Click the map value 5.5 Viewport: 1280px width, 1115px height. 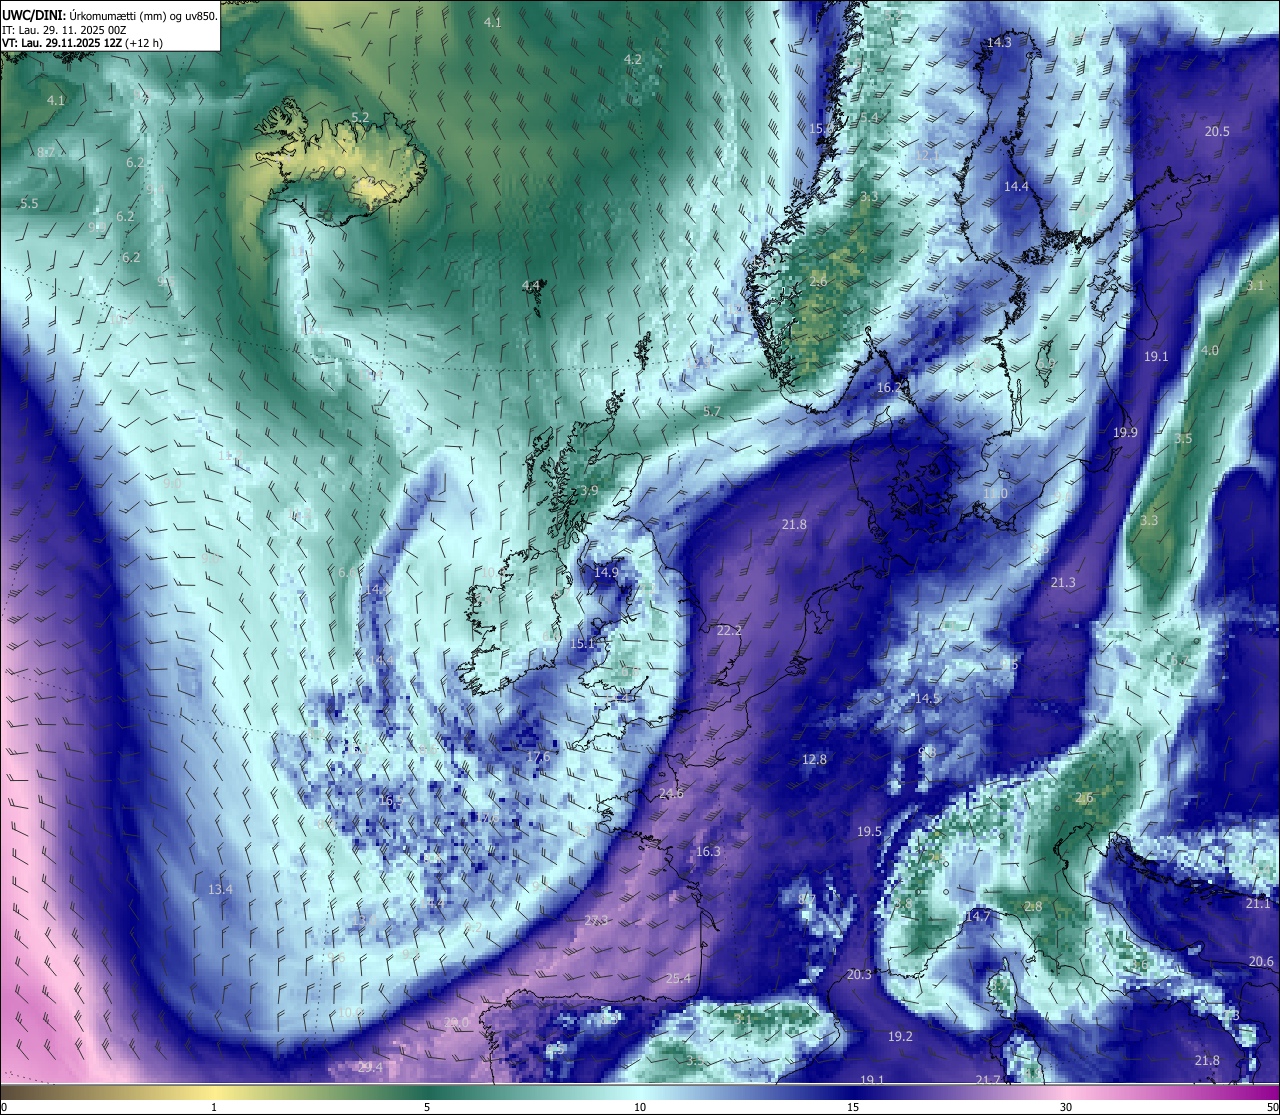[x=29, y=203]
